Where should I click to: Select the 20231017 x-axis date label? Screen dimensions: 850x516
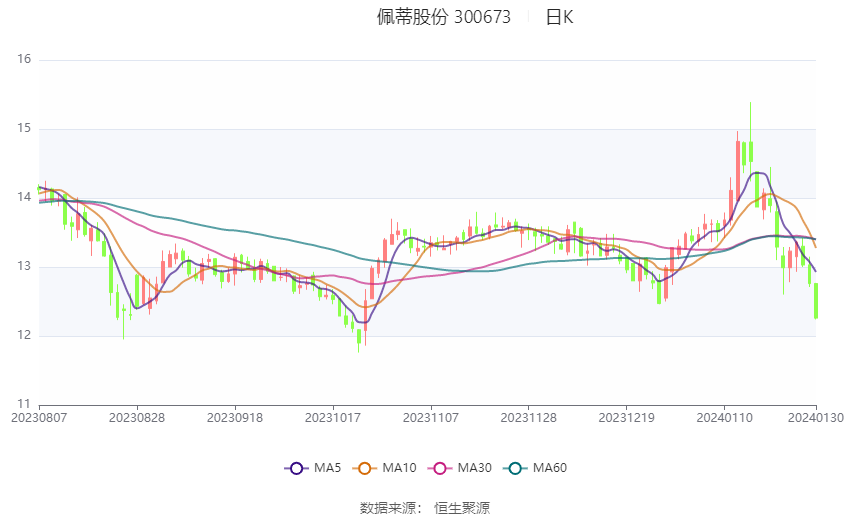333,418
